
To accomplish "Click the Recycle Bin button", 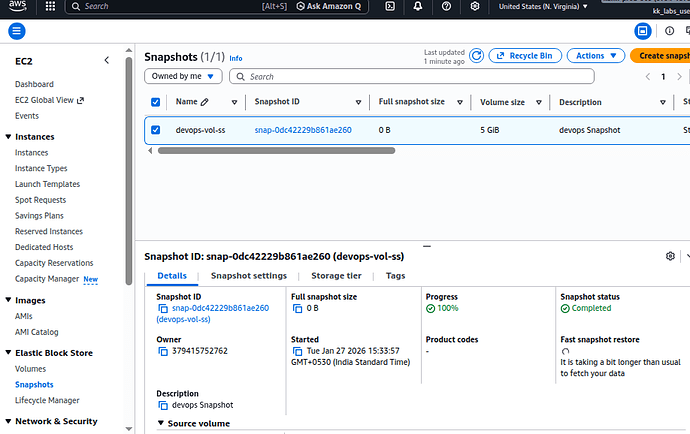I will click(525, 56).
